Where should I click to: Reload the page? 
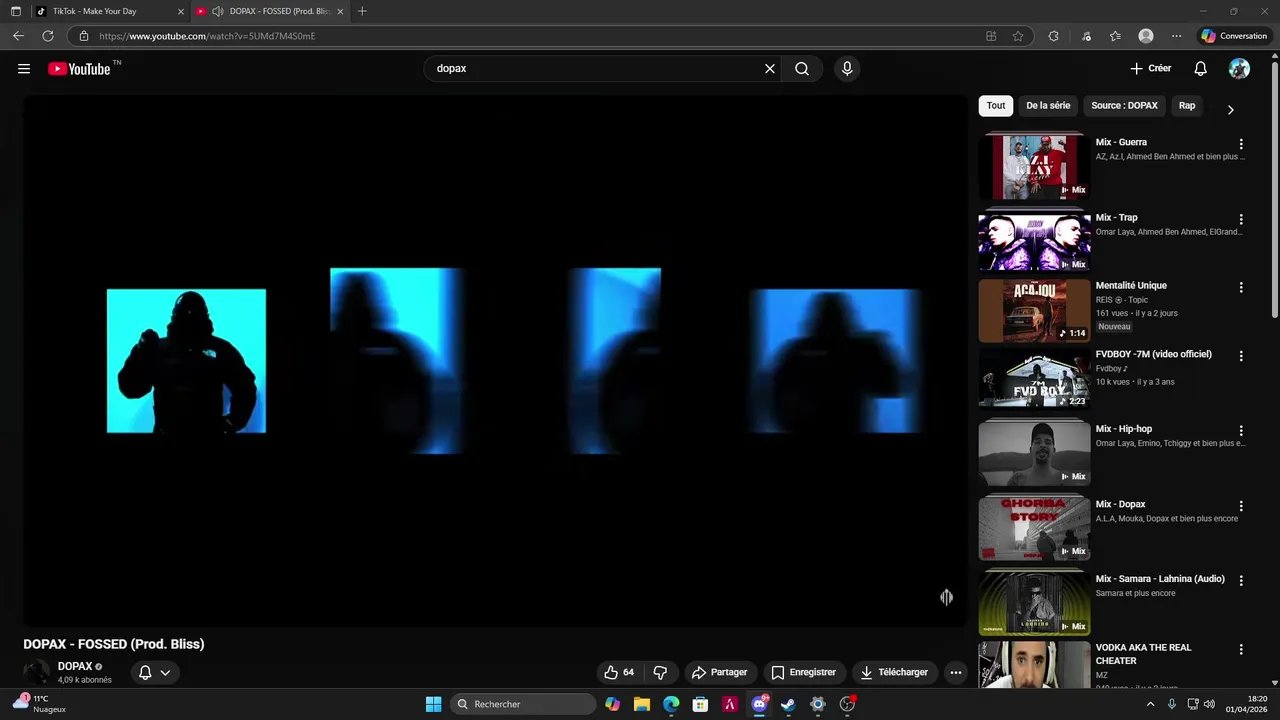tap(48, 36)
